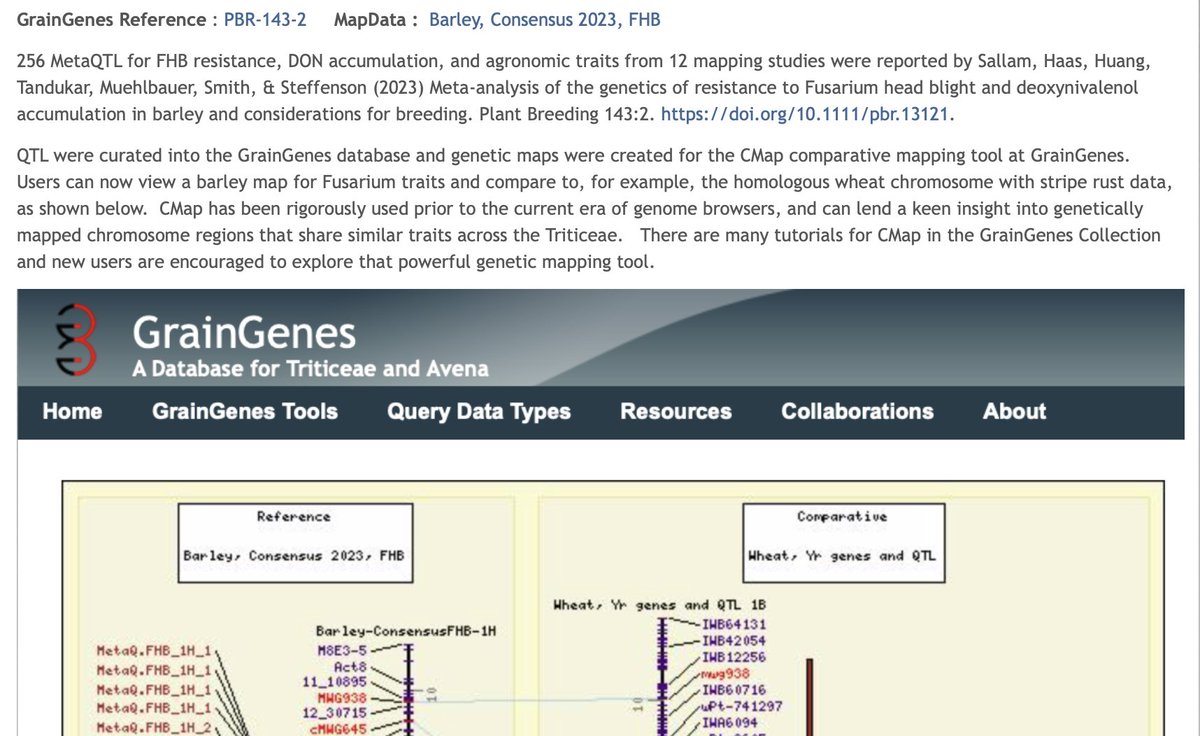Open the Resources menu
The width and height of the screenshot is (1200, 736).
pyautogui.click(x=676, y=411)
